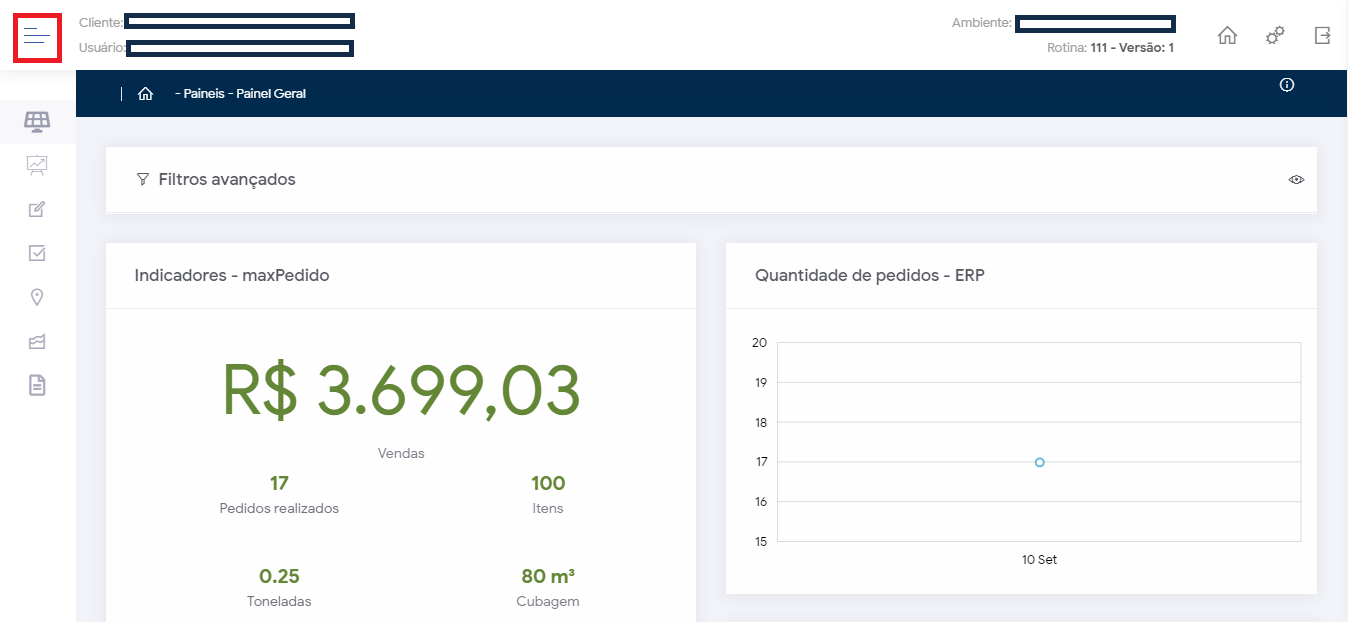Toggle filter visibility with the eye icon
This screenshot has width=1348, height=622.
coord(1296,180)
